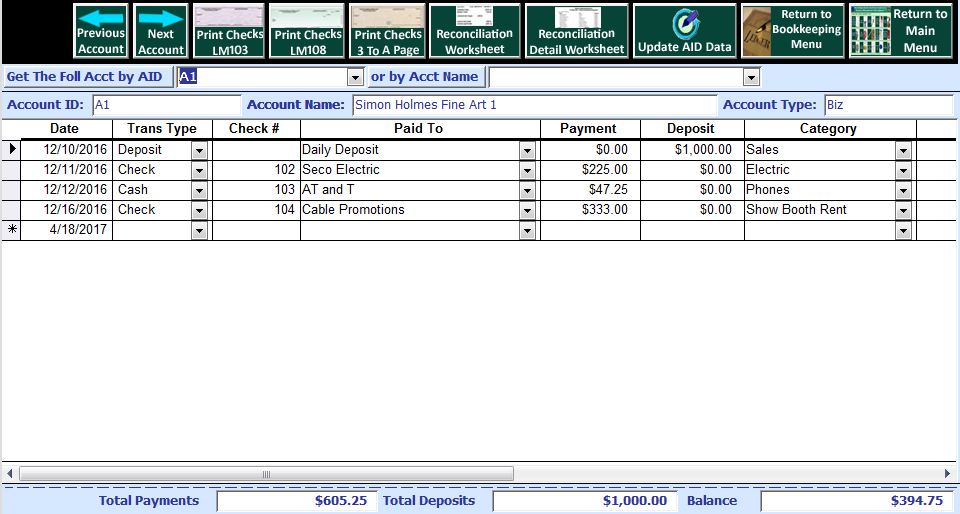Open Paid To dropdown for AT and T
The width and height of the screenshot is (960, 514).
point(527,191)
